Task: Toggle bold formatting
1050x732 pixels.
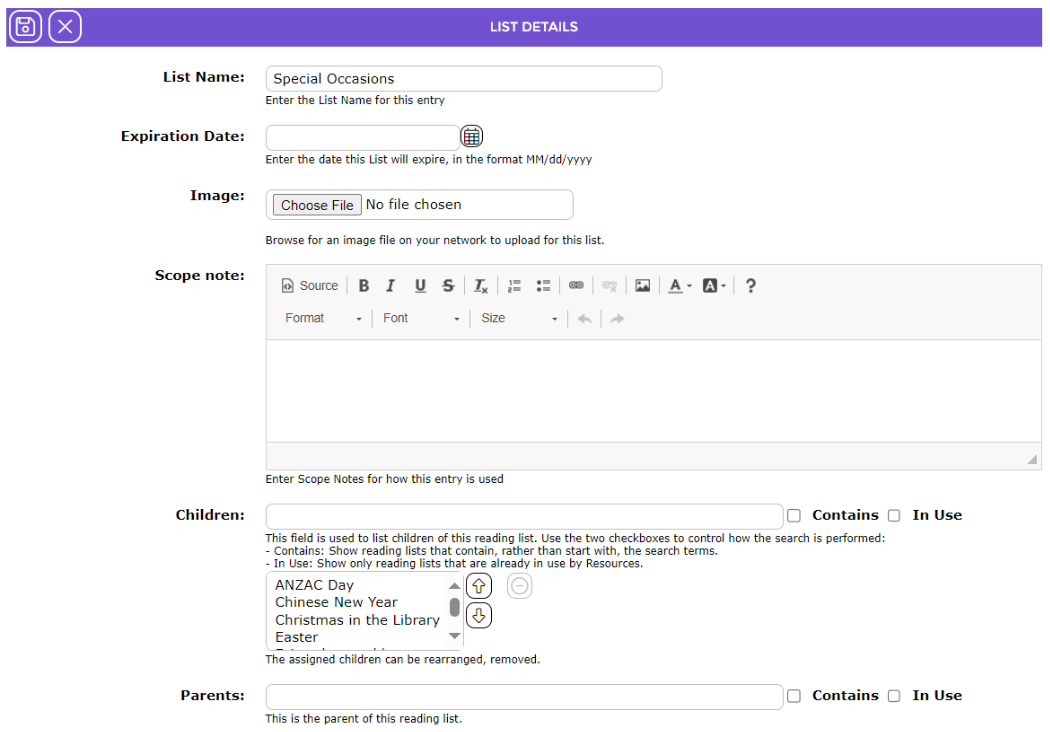Action: coord(364,286)
